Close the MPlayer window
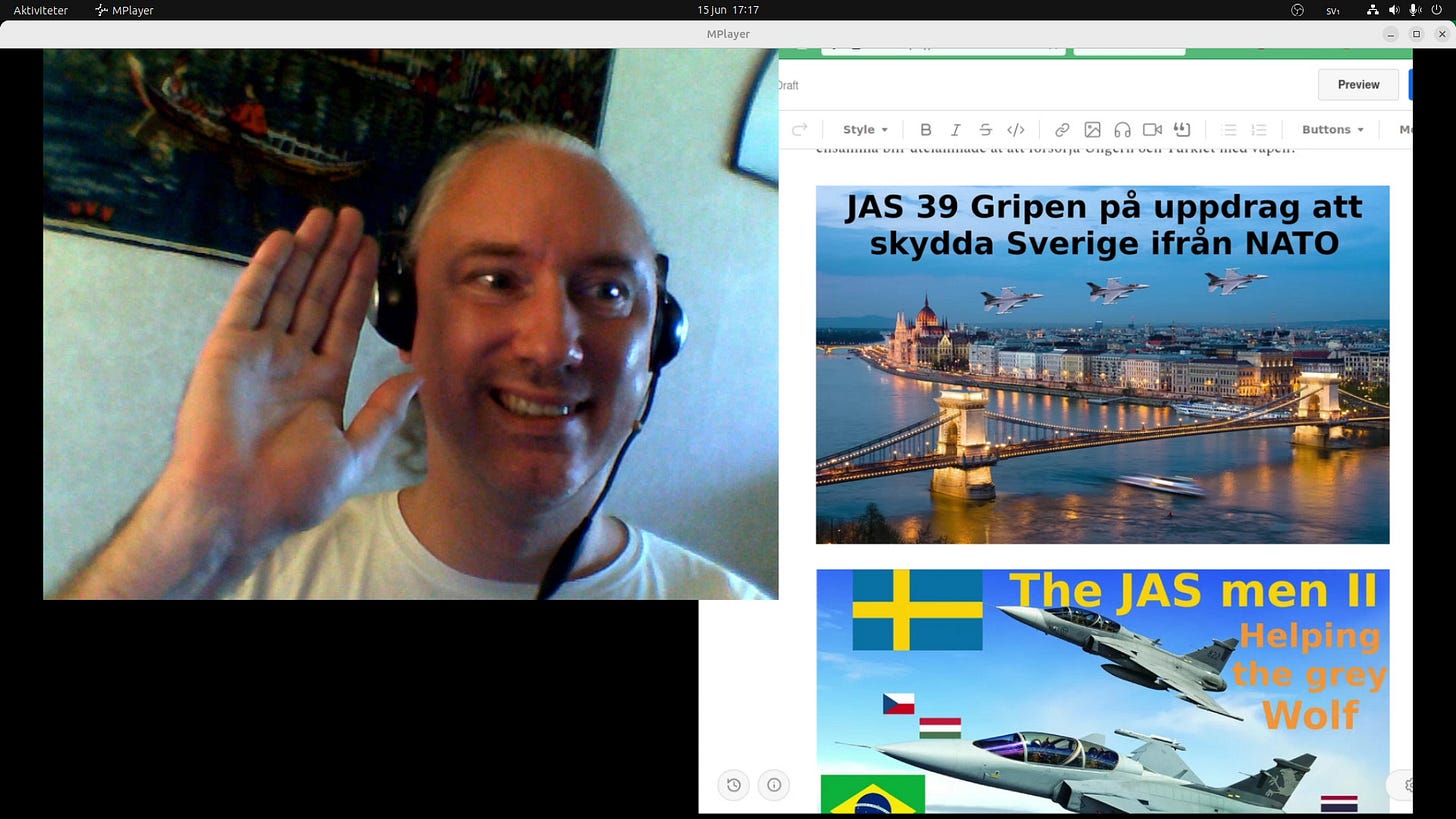This screenshot has height=819, width=1456. click(1441, 34)
